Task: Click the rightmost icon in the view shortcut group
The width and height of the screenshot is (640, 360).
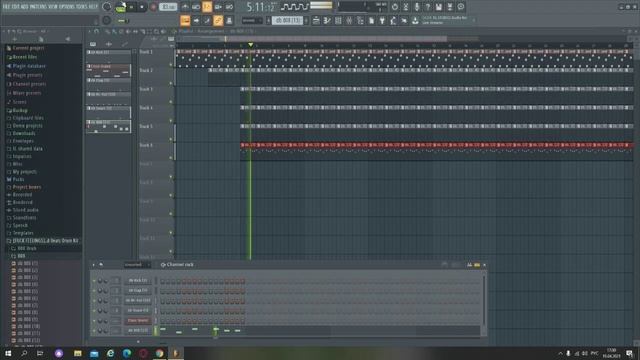Action: 229,20
